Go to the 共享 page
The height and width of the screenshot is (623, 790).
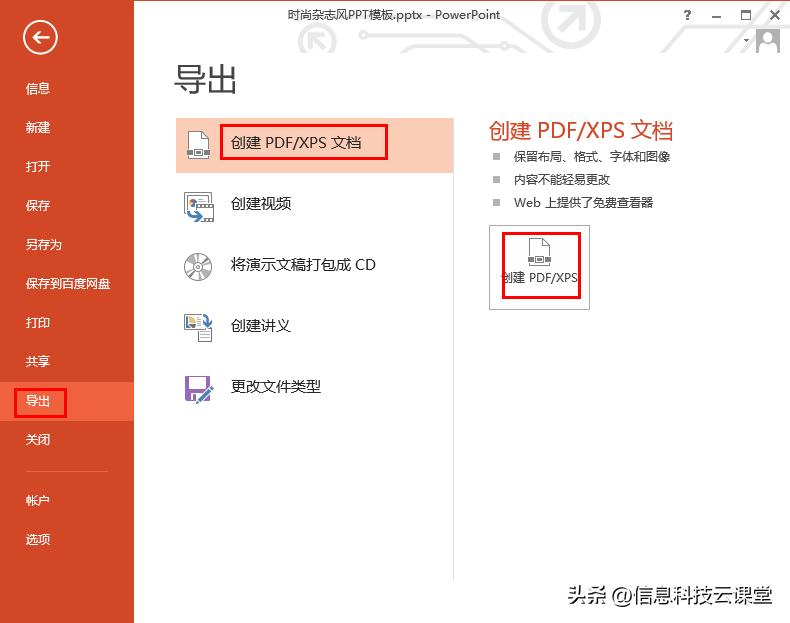38,362
